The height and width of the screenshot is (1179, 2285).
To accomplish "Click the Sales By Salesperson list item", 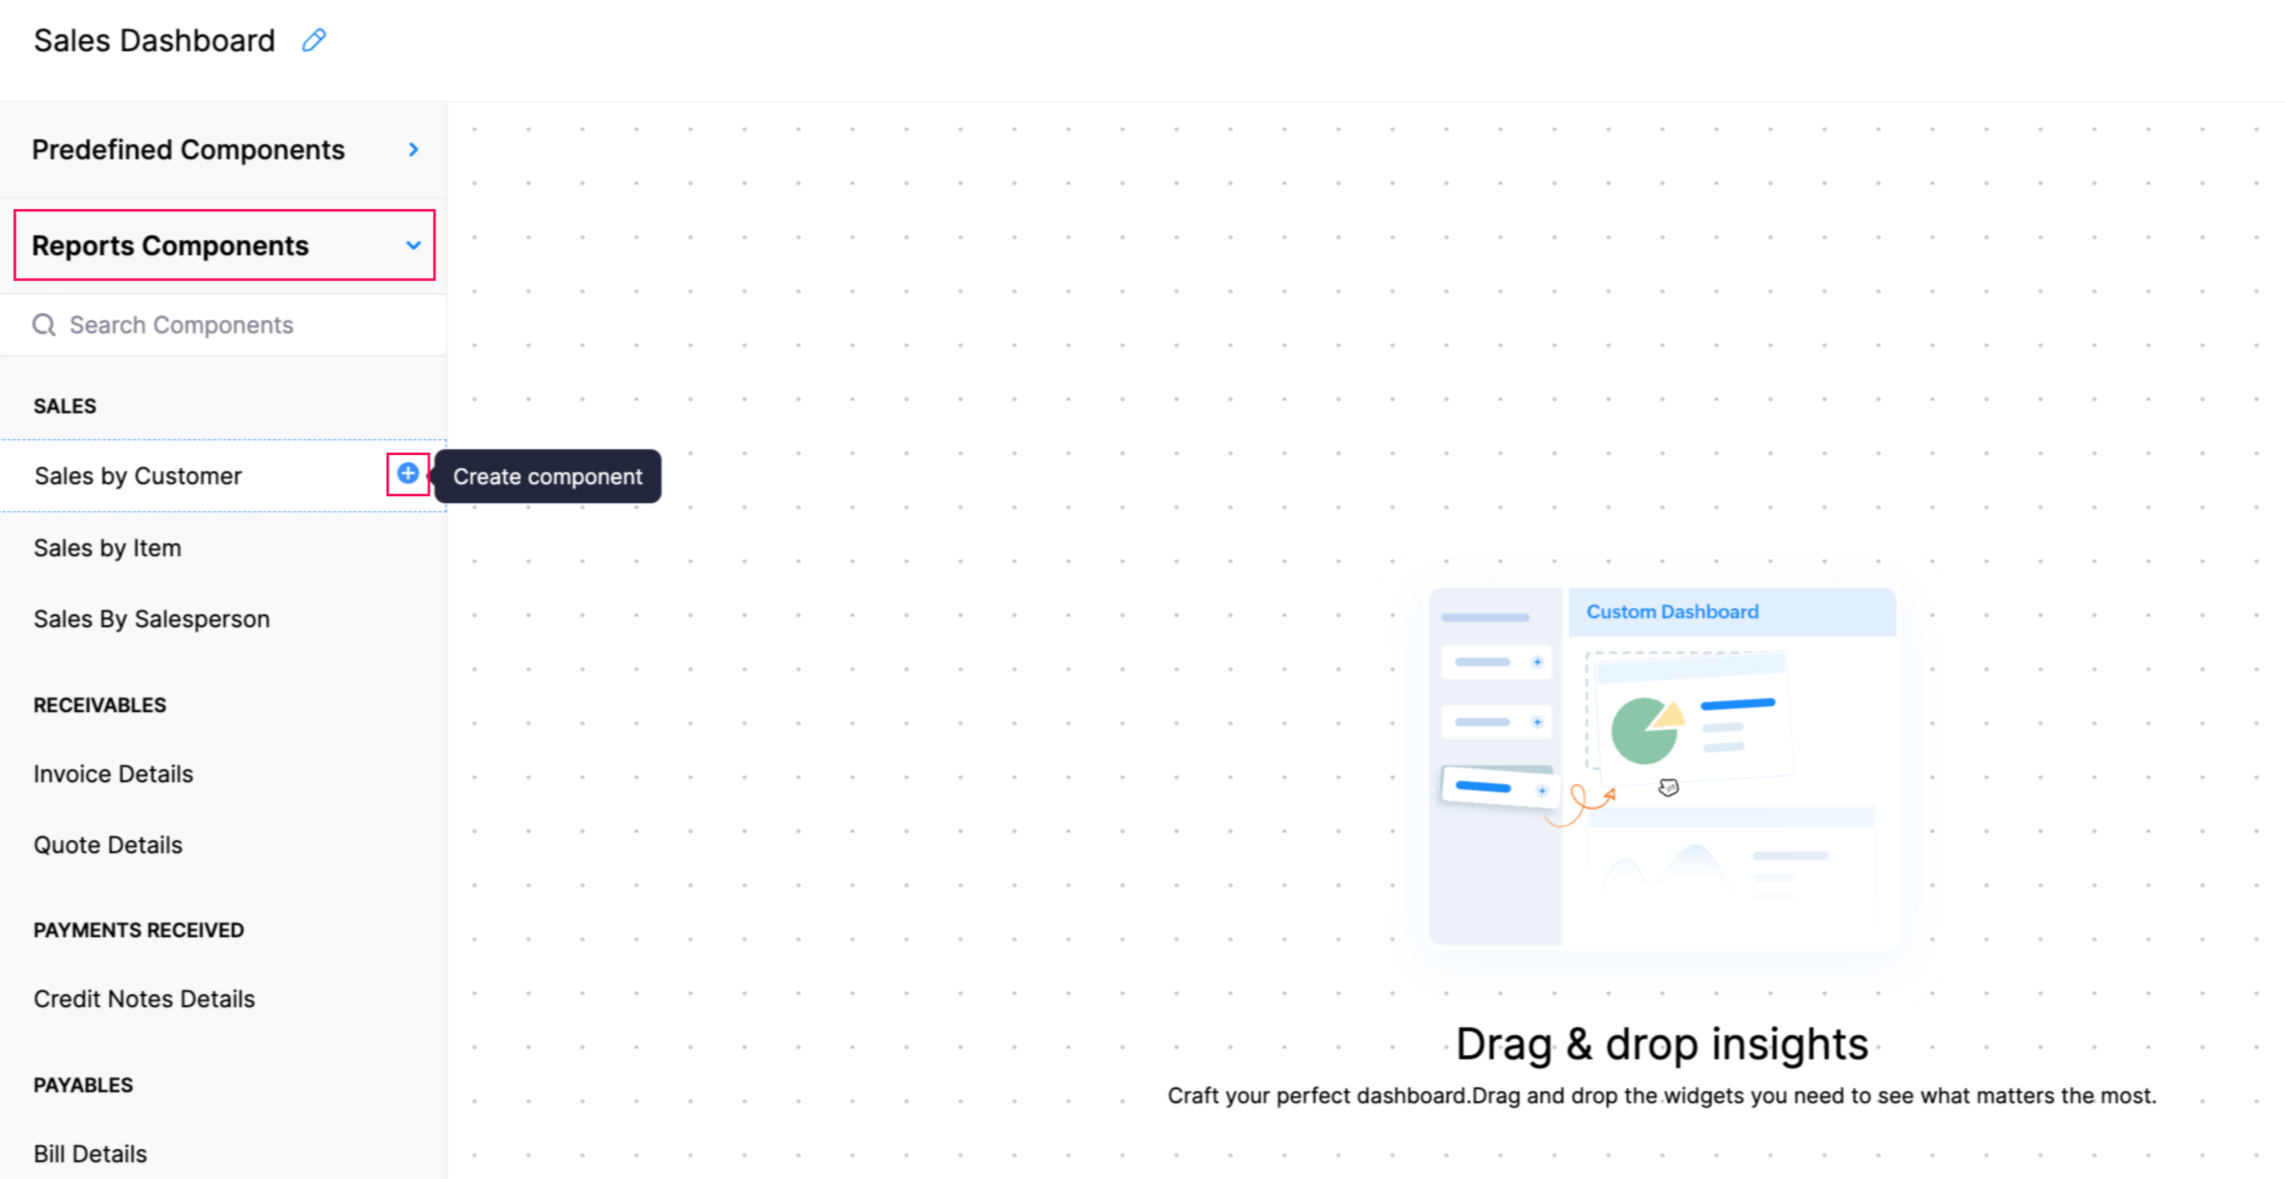I will point(152,618).
